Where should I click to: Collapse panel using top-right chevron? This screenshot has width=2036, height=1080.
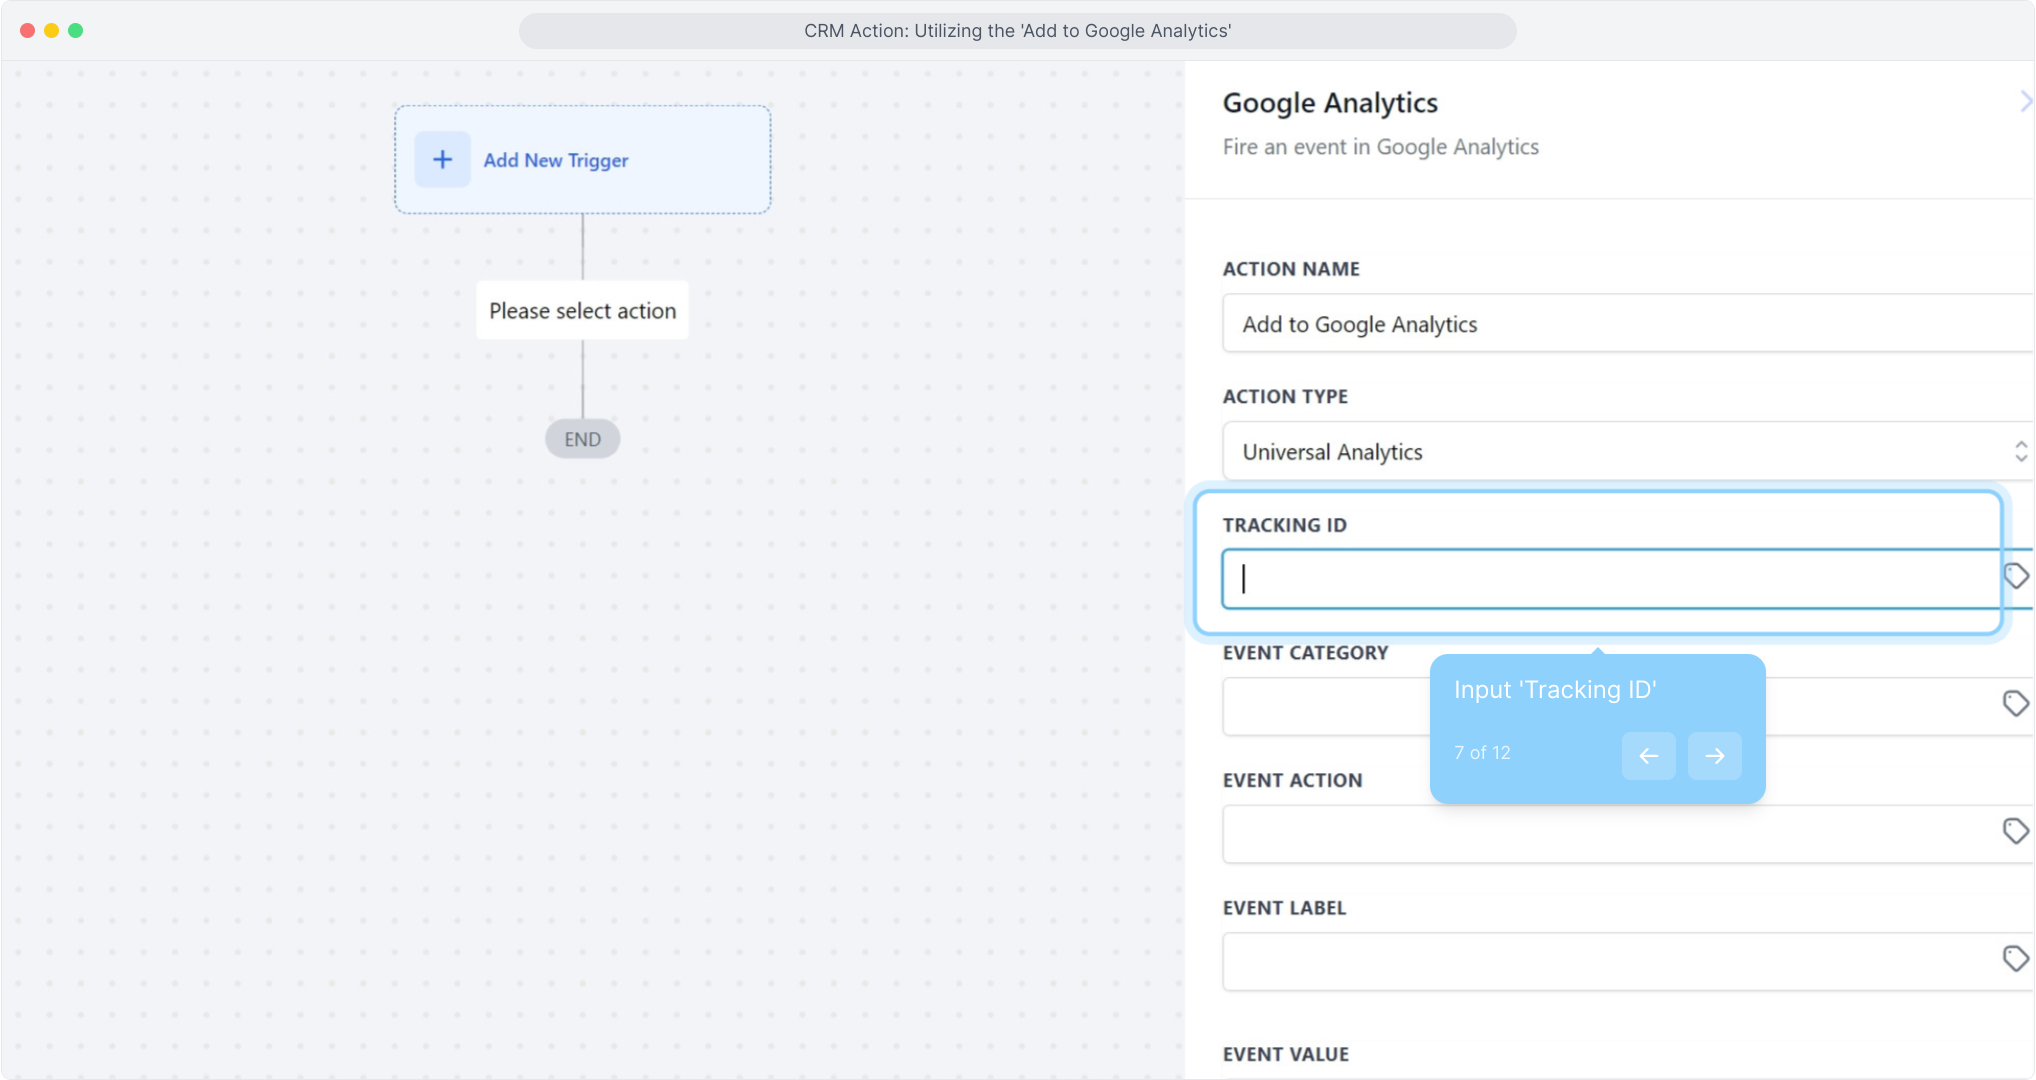point(2025,101)
